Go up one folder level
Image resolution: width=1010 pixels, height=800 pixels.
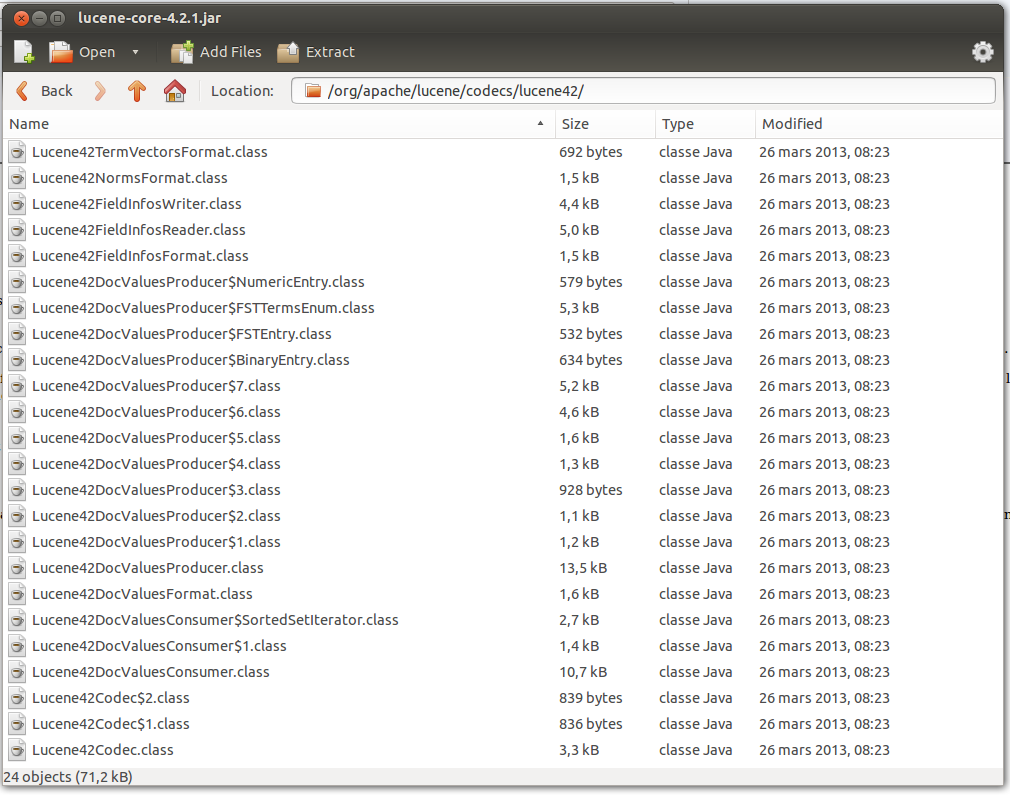pos(137,91)
